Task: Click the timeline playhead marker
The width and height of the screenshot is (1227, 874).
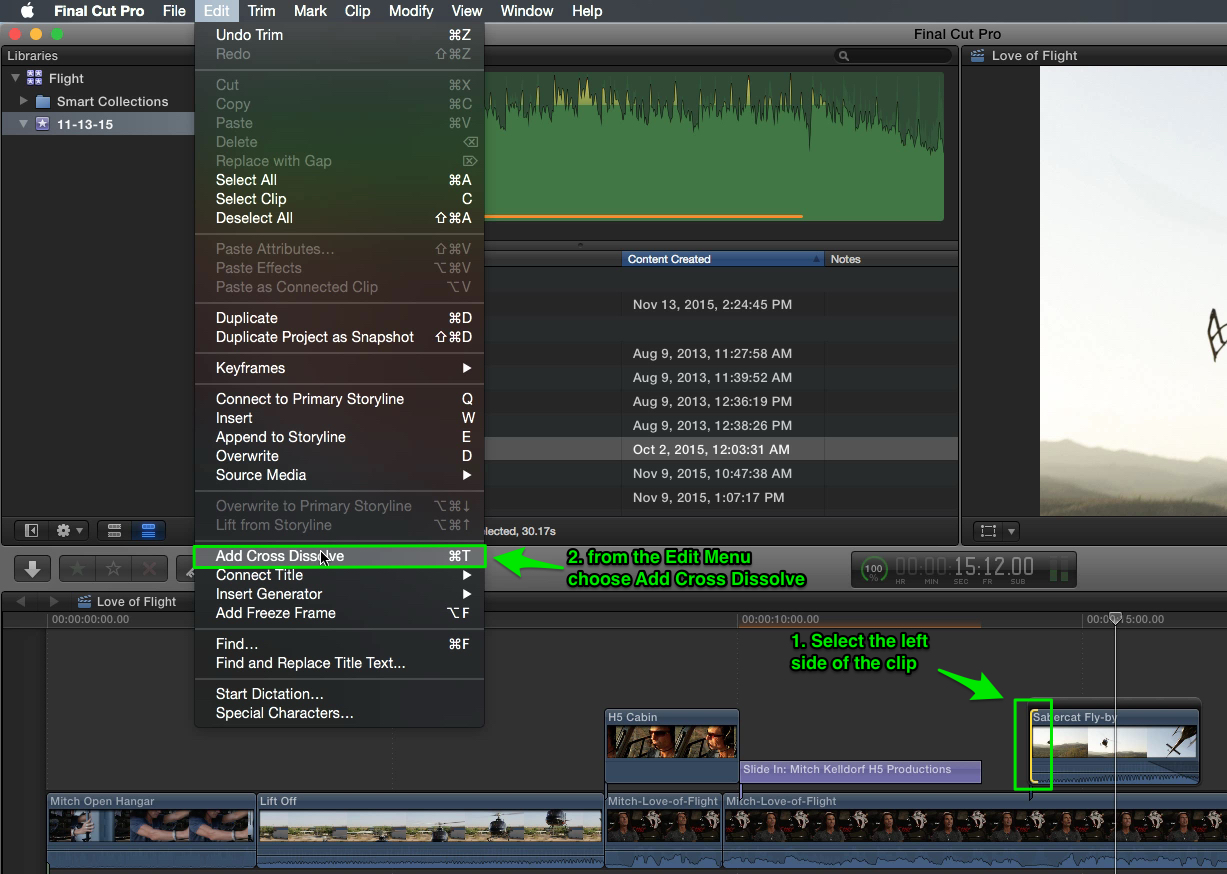Action: pyautogui.click(x=1115, y=619)
